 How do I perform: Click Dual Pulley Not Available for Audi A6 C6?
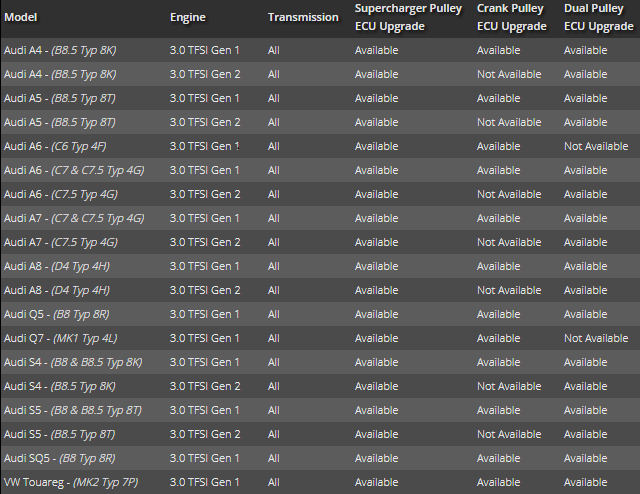tap(596, 146)
